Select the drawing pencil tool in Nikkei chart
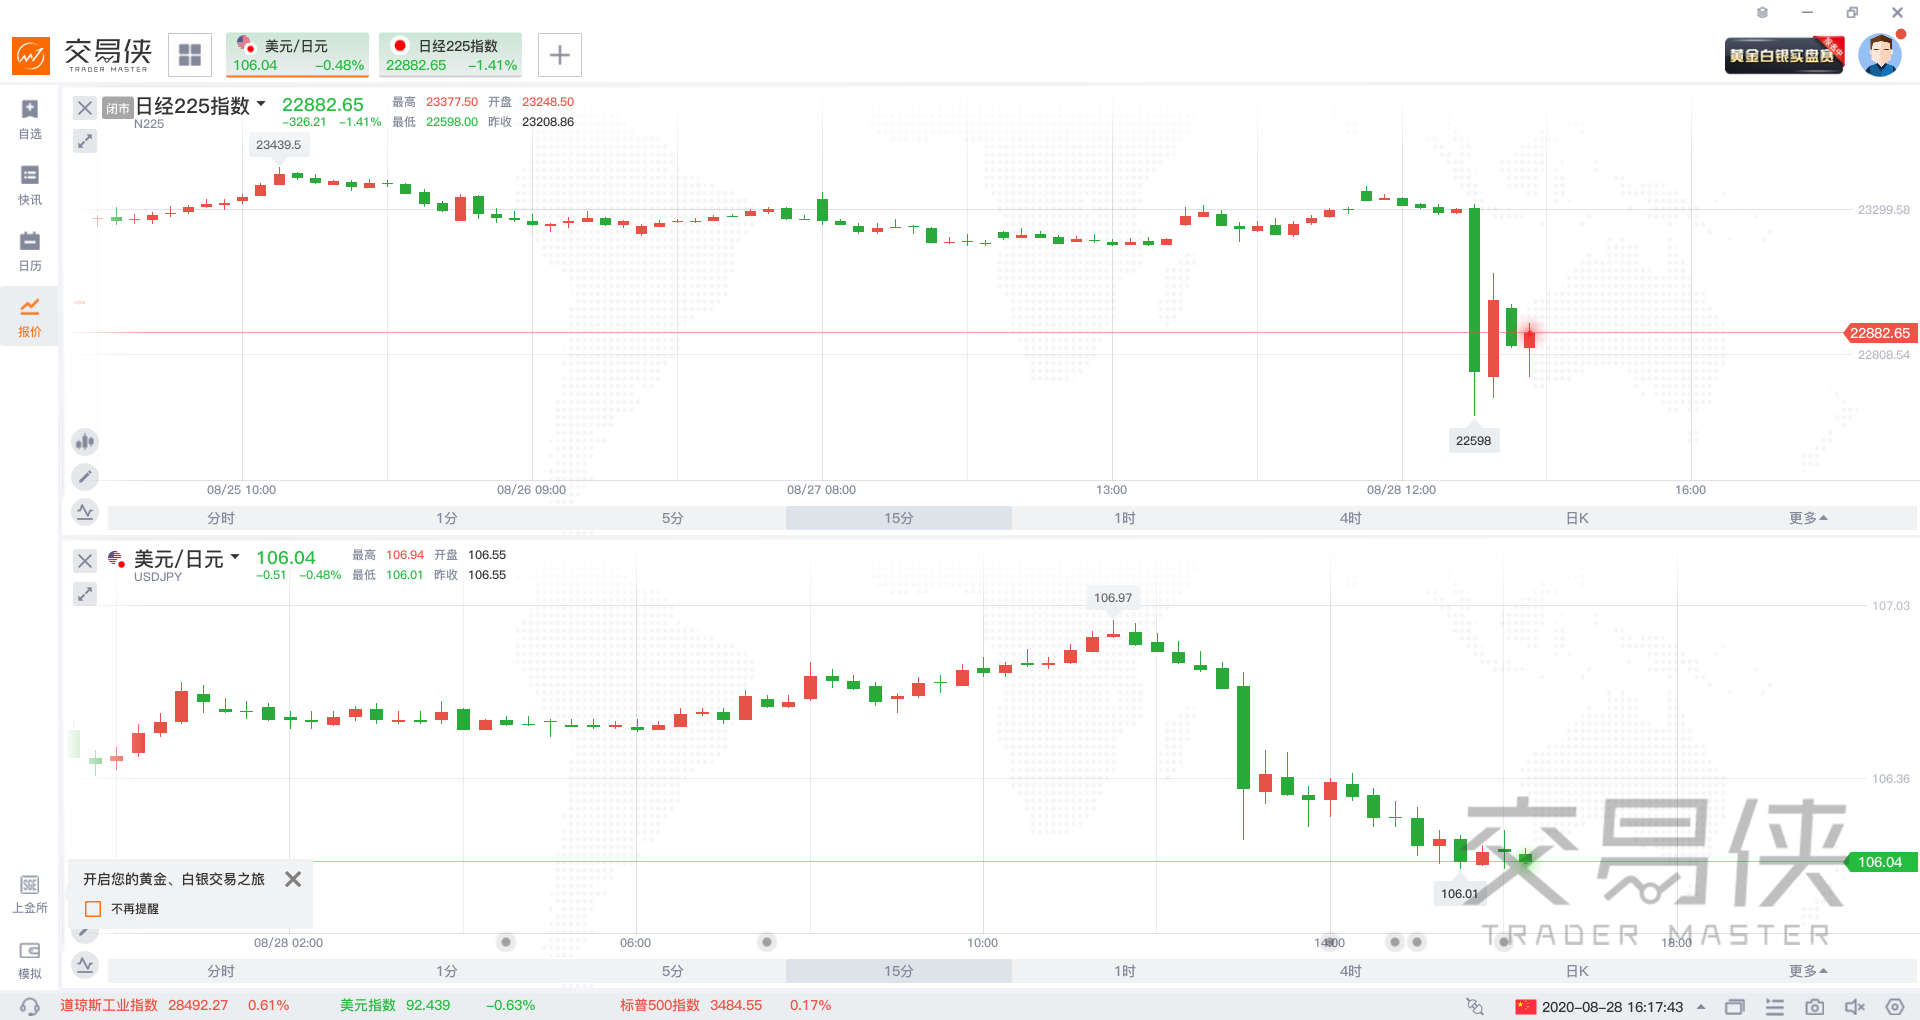The width and height of the screenshot is (1920, 1020). [x=85, y=477]
